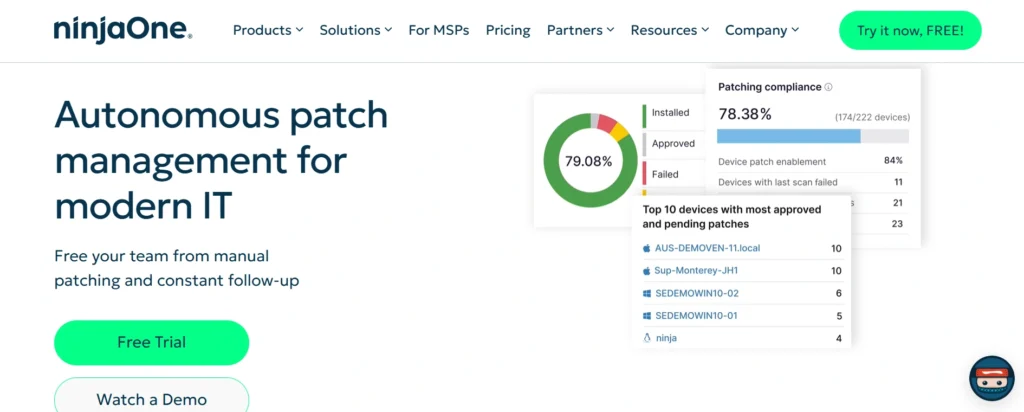Click the Approved legend label
Viewport: 1024px width, 412px height.
coord(673,144)
